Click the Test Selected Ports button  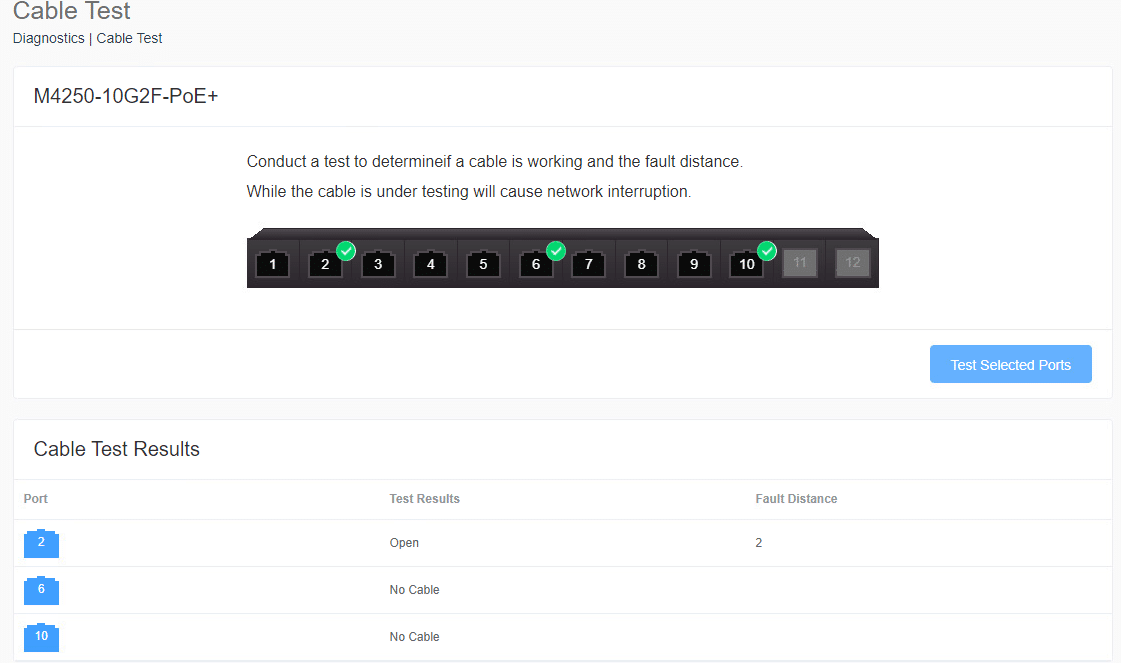(1010, 364)
